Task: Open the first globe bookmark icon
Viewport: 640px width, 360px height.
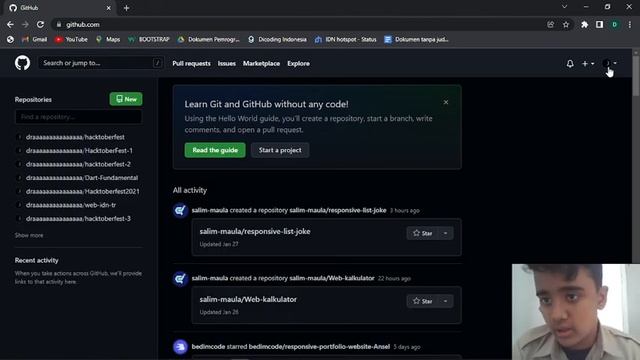Action: 10,40
